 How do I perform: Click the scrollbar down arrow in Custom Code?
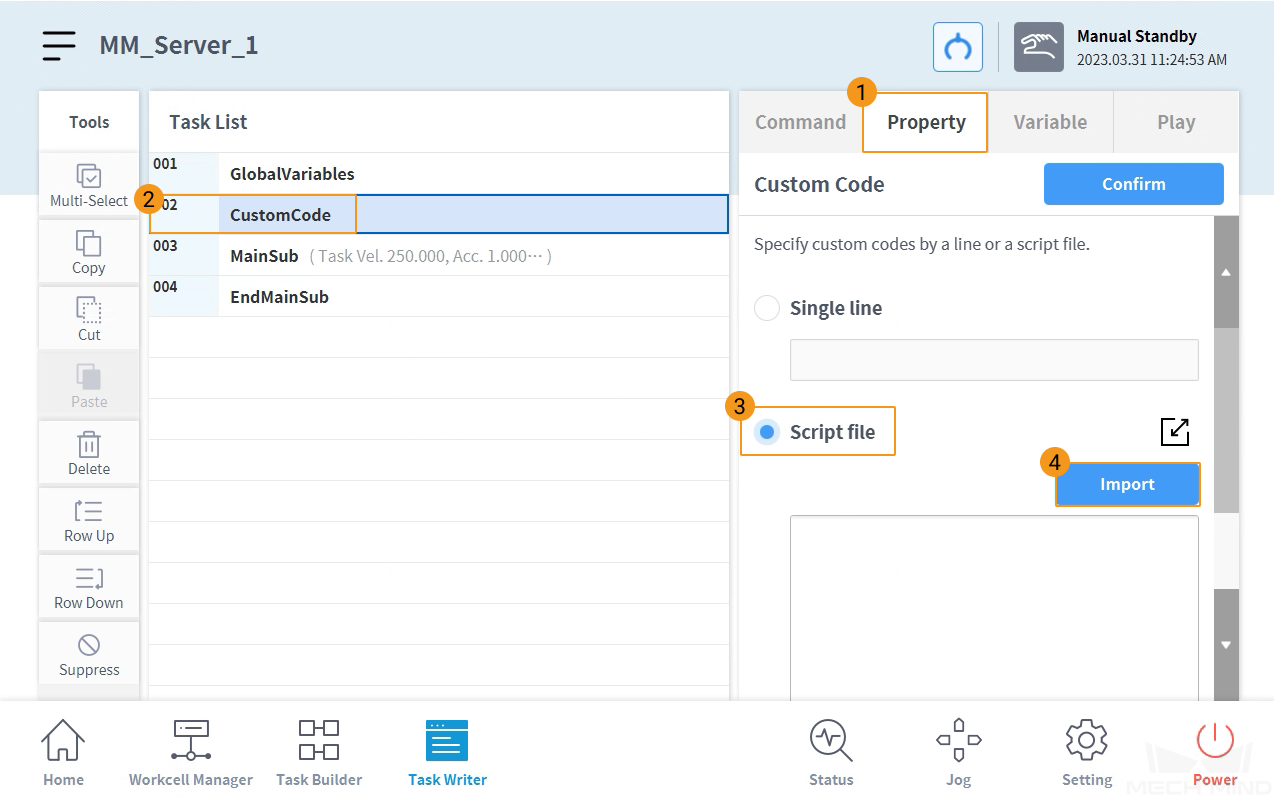coord(1226,645)
